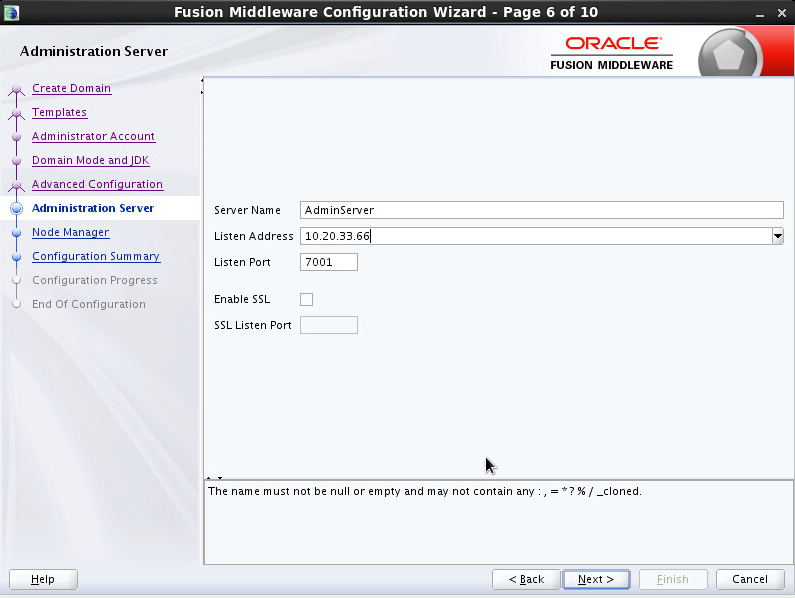
Task: Click the Oracle pentagon logo icon
Action: tap(728, 55)
